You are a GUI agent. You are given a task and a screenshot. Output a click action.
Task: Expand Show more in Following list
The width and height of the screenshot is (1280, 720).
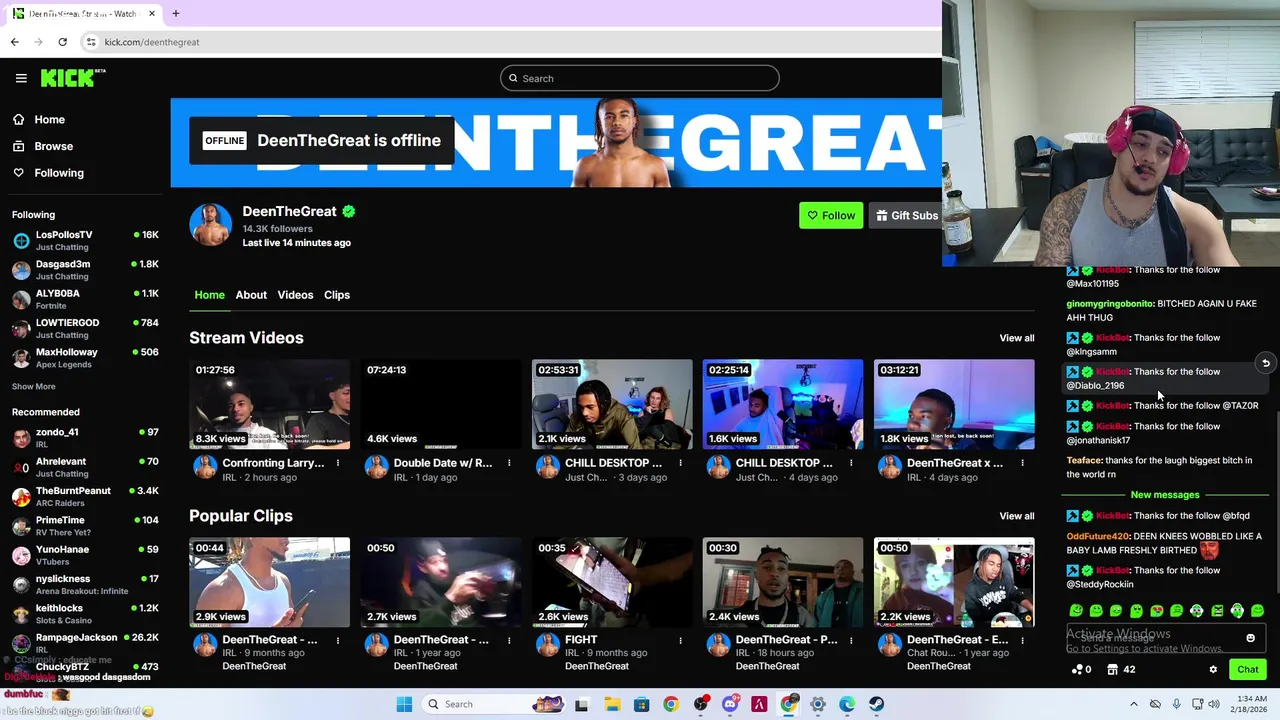[34, 386]
